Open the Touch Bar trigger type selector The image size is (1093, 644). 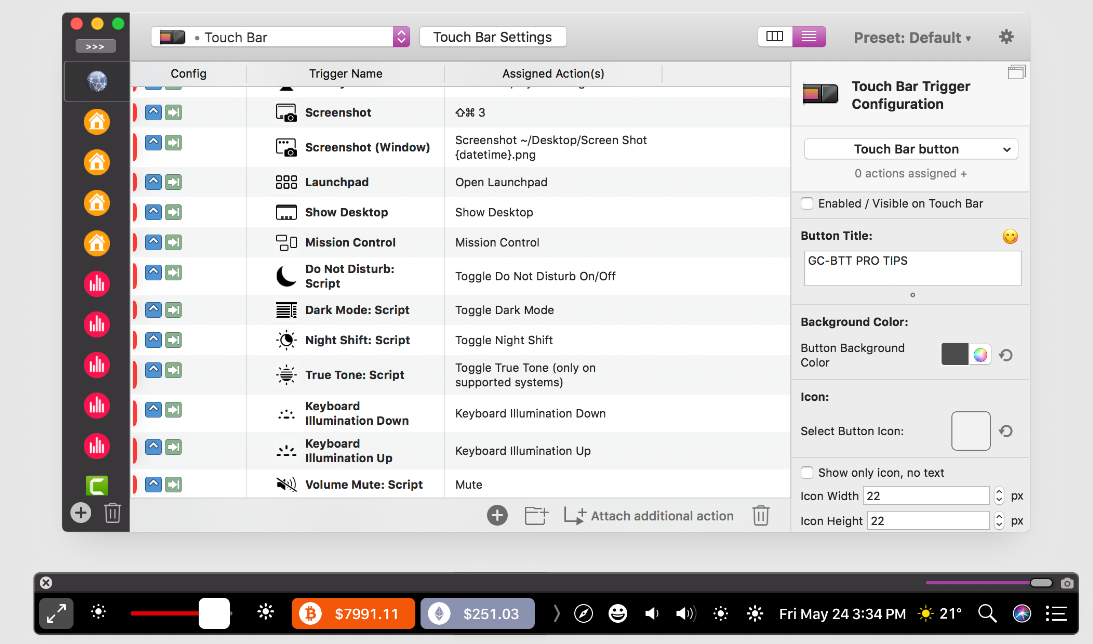280,37
